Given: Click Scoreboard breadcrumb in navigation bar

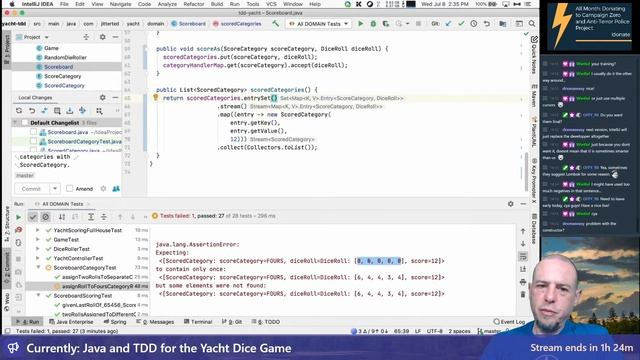Looking at the screenshot, I should coord(189,24).
